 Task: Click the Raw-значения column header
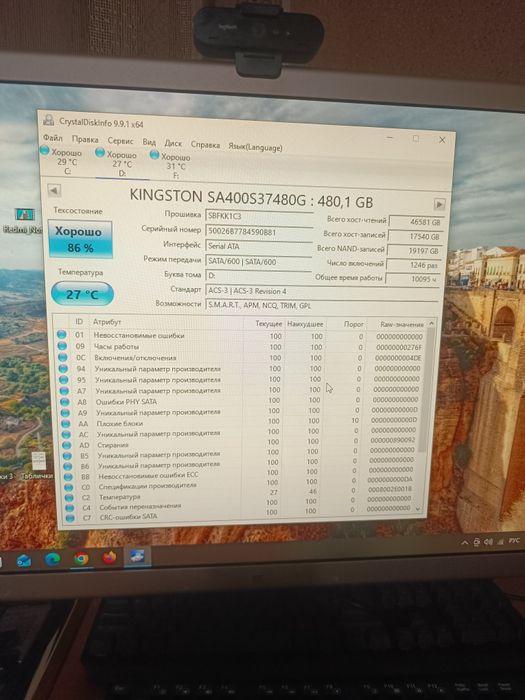401,325
